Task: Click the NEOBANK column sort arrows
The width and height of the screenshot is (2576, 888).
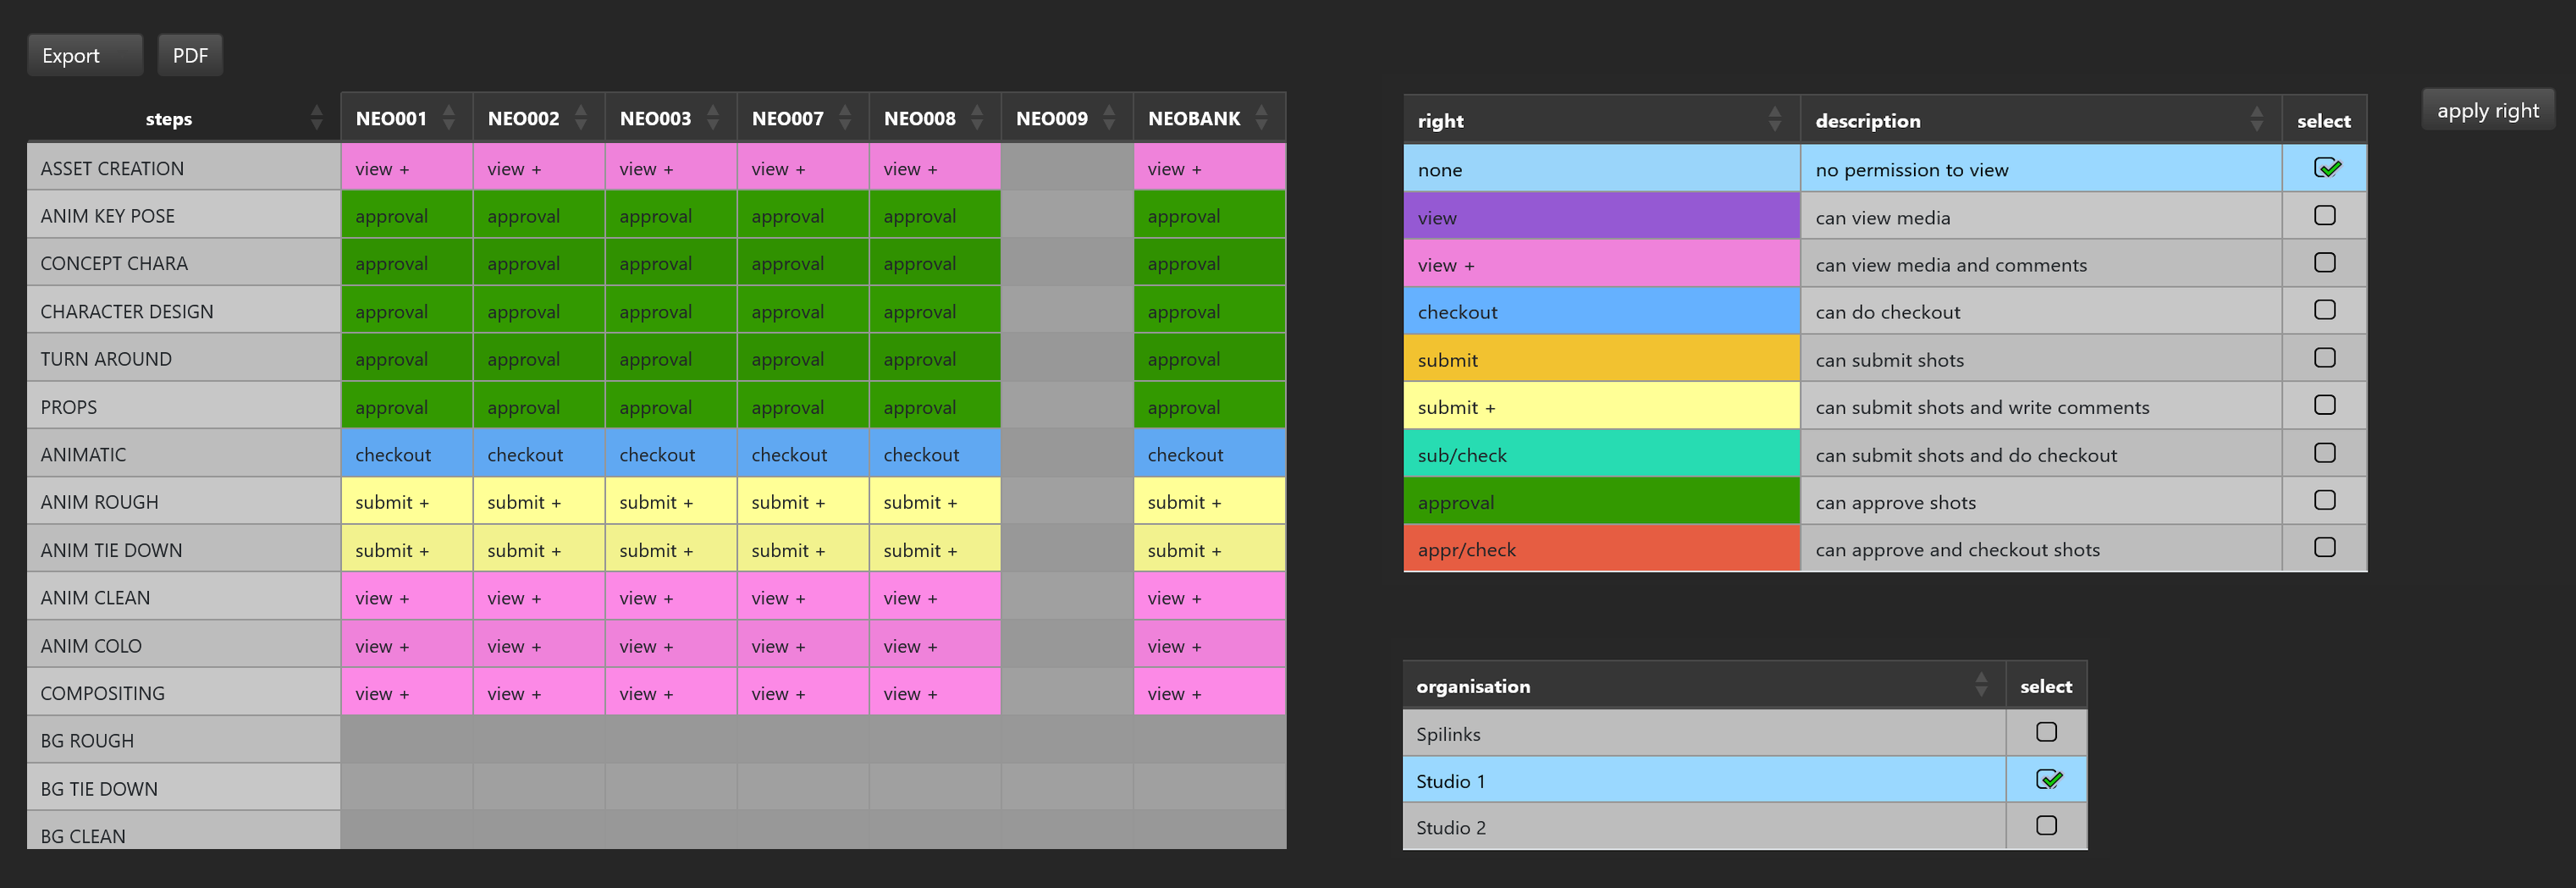Action: pos(1262,118)
